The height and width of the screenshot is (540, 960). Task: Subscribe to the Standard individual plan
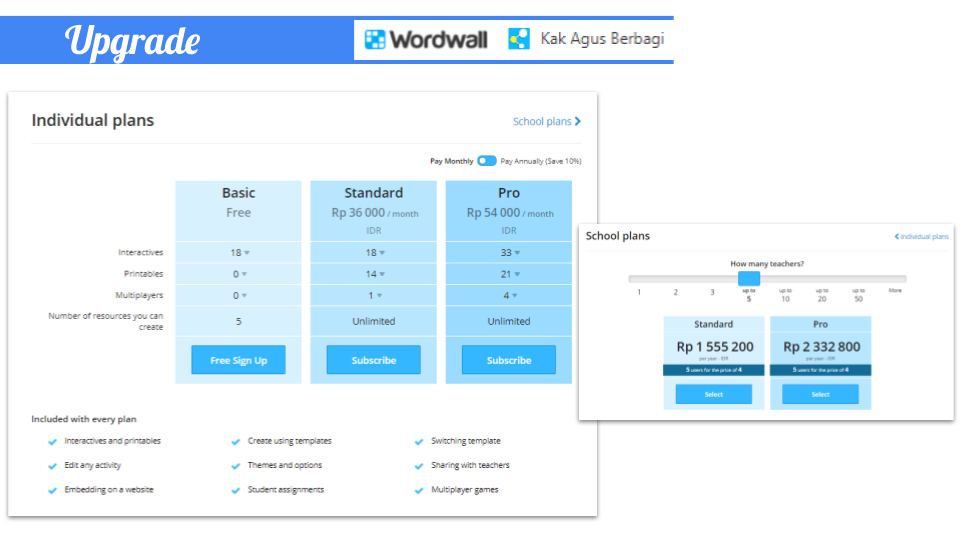(x=373, y=360)
